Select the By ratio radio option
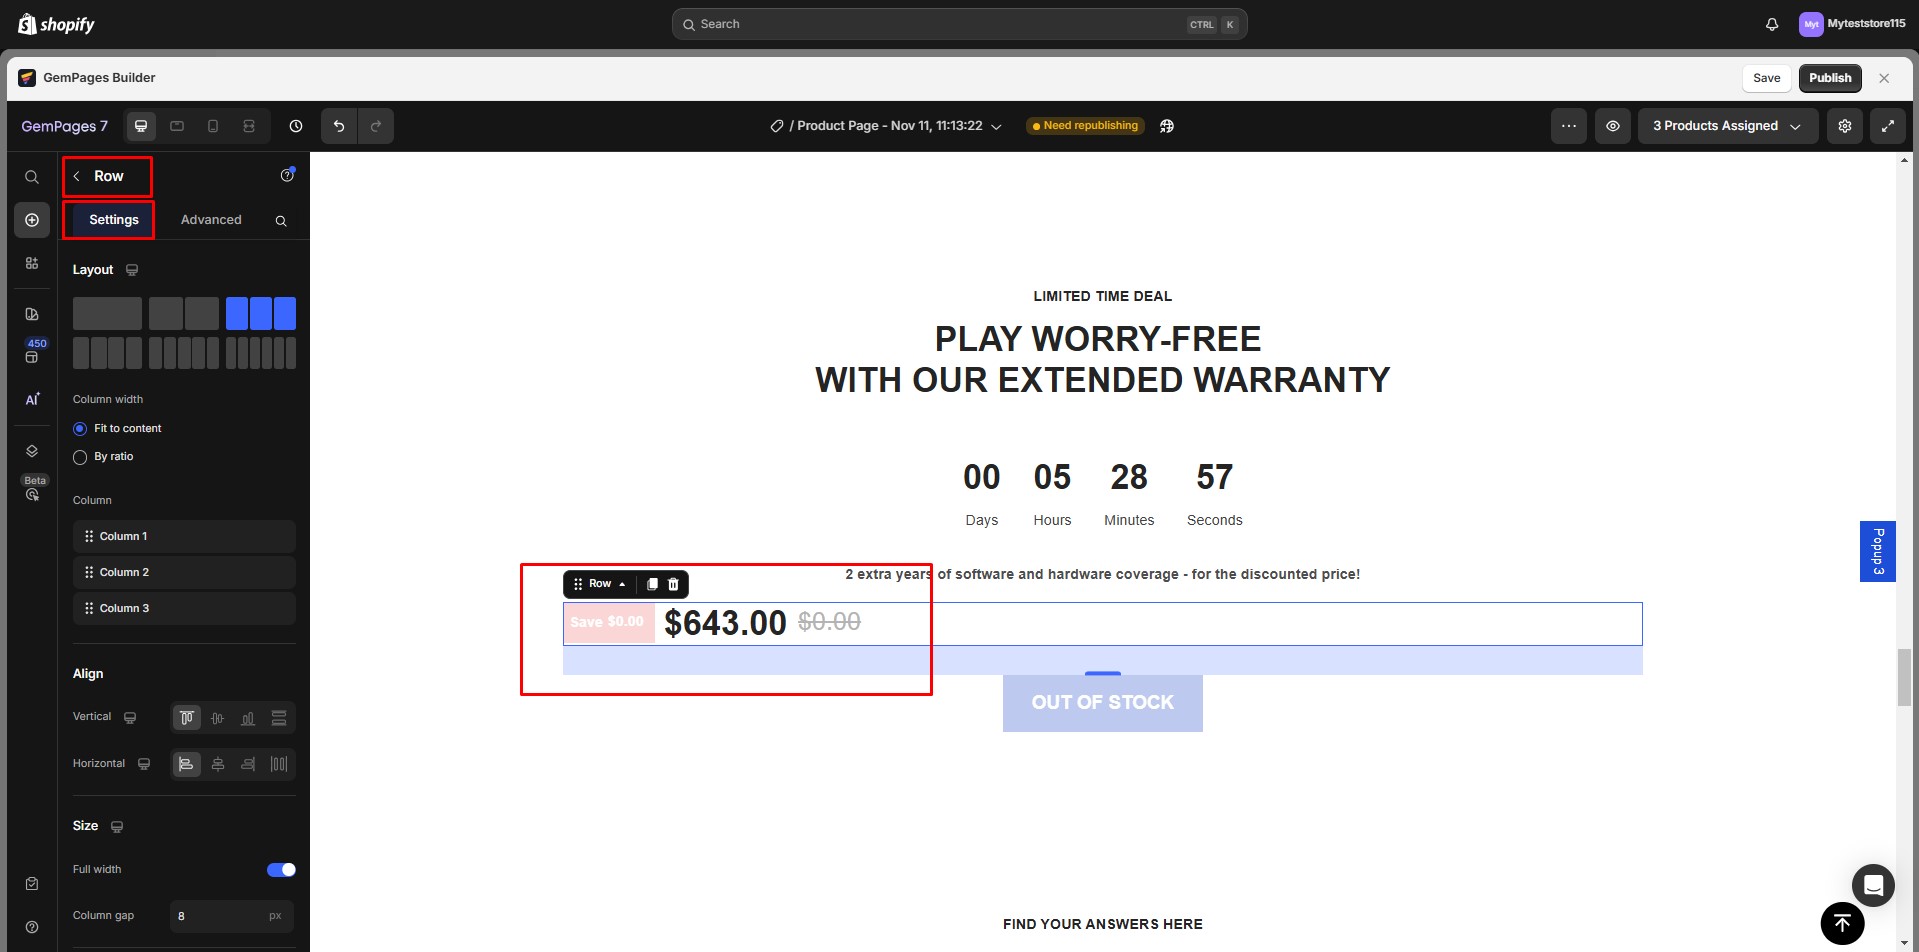Screen dimensions: 1919x952 (80, 457)
